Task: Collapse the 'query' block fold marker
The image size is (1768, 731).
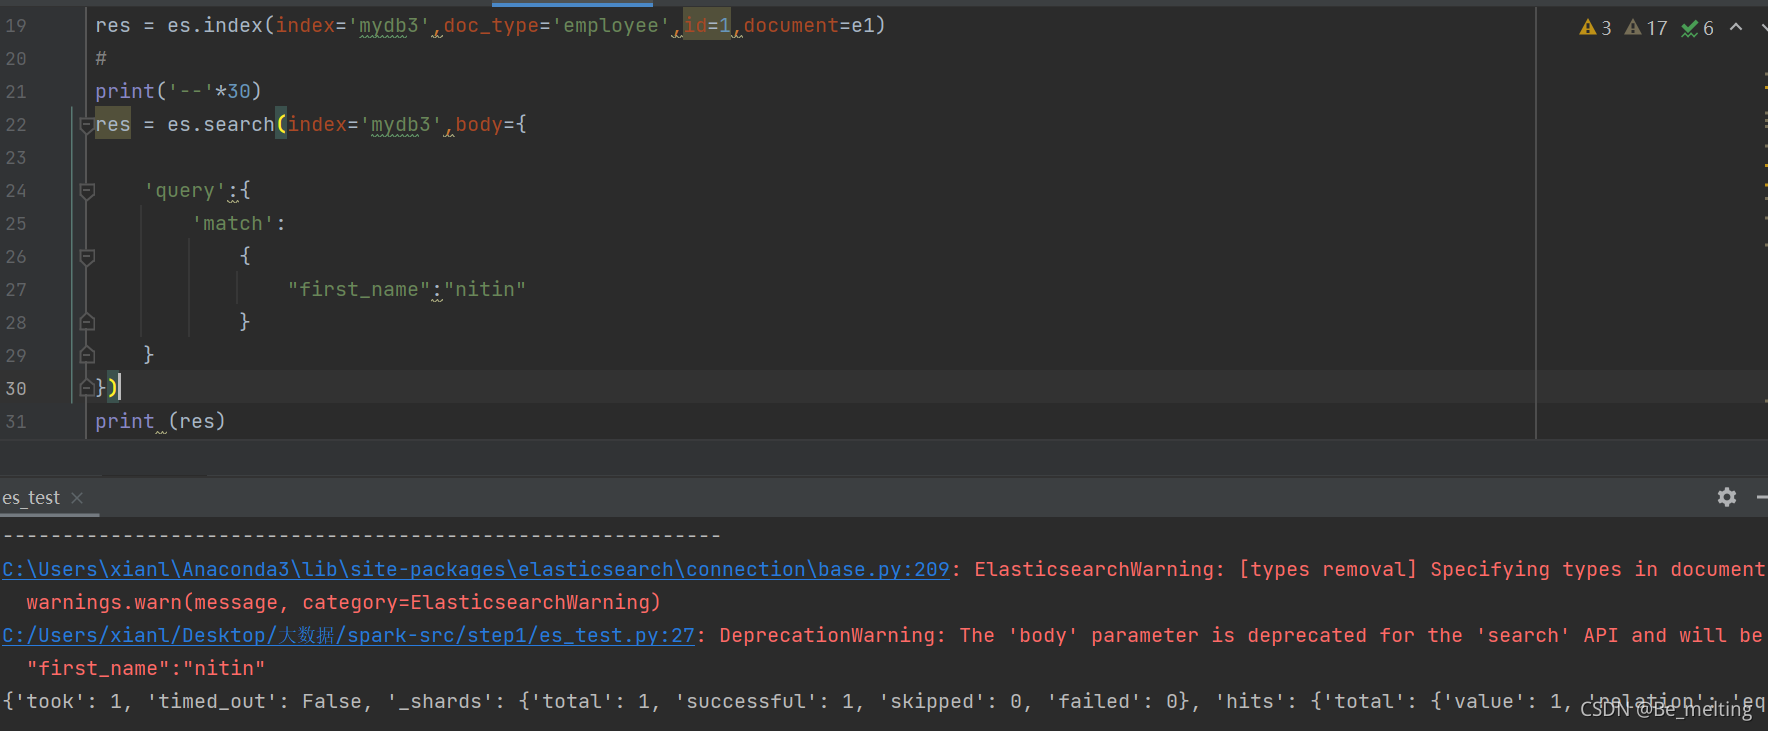Action: click(87, 191)
